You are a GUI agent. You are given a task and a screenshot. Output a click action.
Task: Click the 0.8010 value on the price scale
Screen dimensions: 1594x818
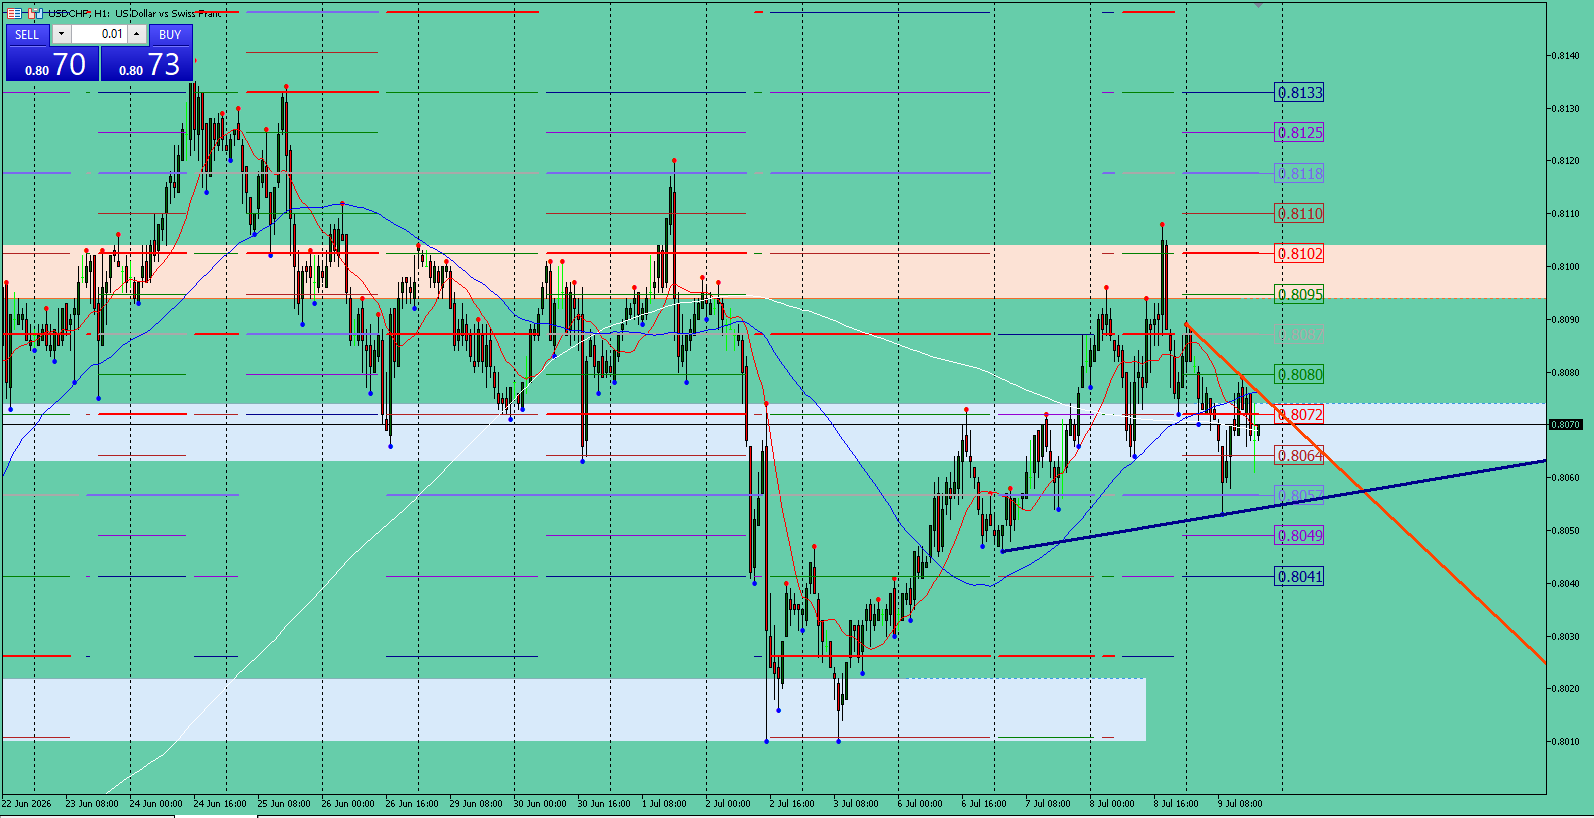pos(1565,742)
